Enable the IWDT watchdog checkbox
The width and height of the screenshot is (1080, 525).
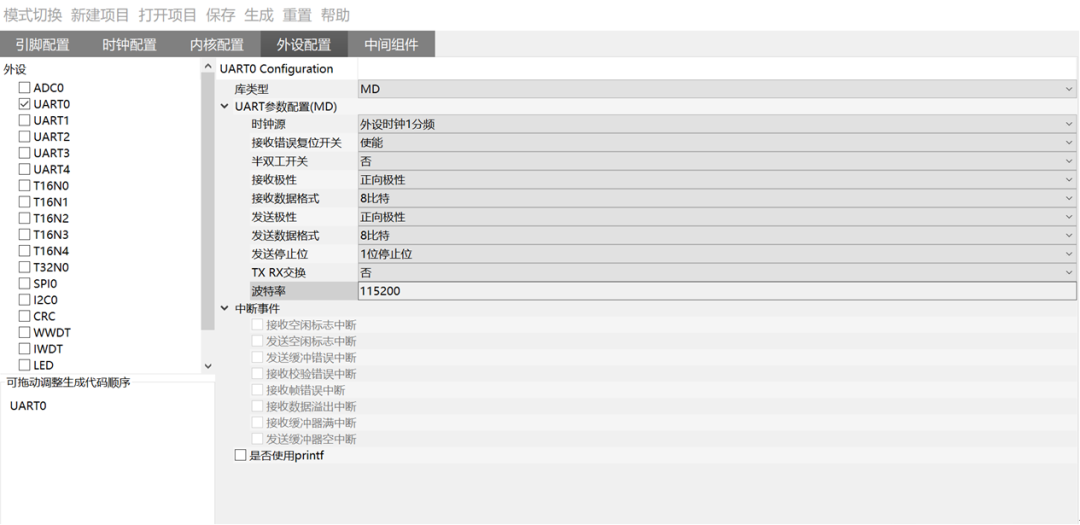coord(24,349)
